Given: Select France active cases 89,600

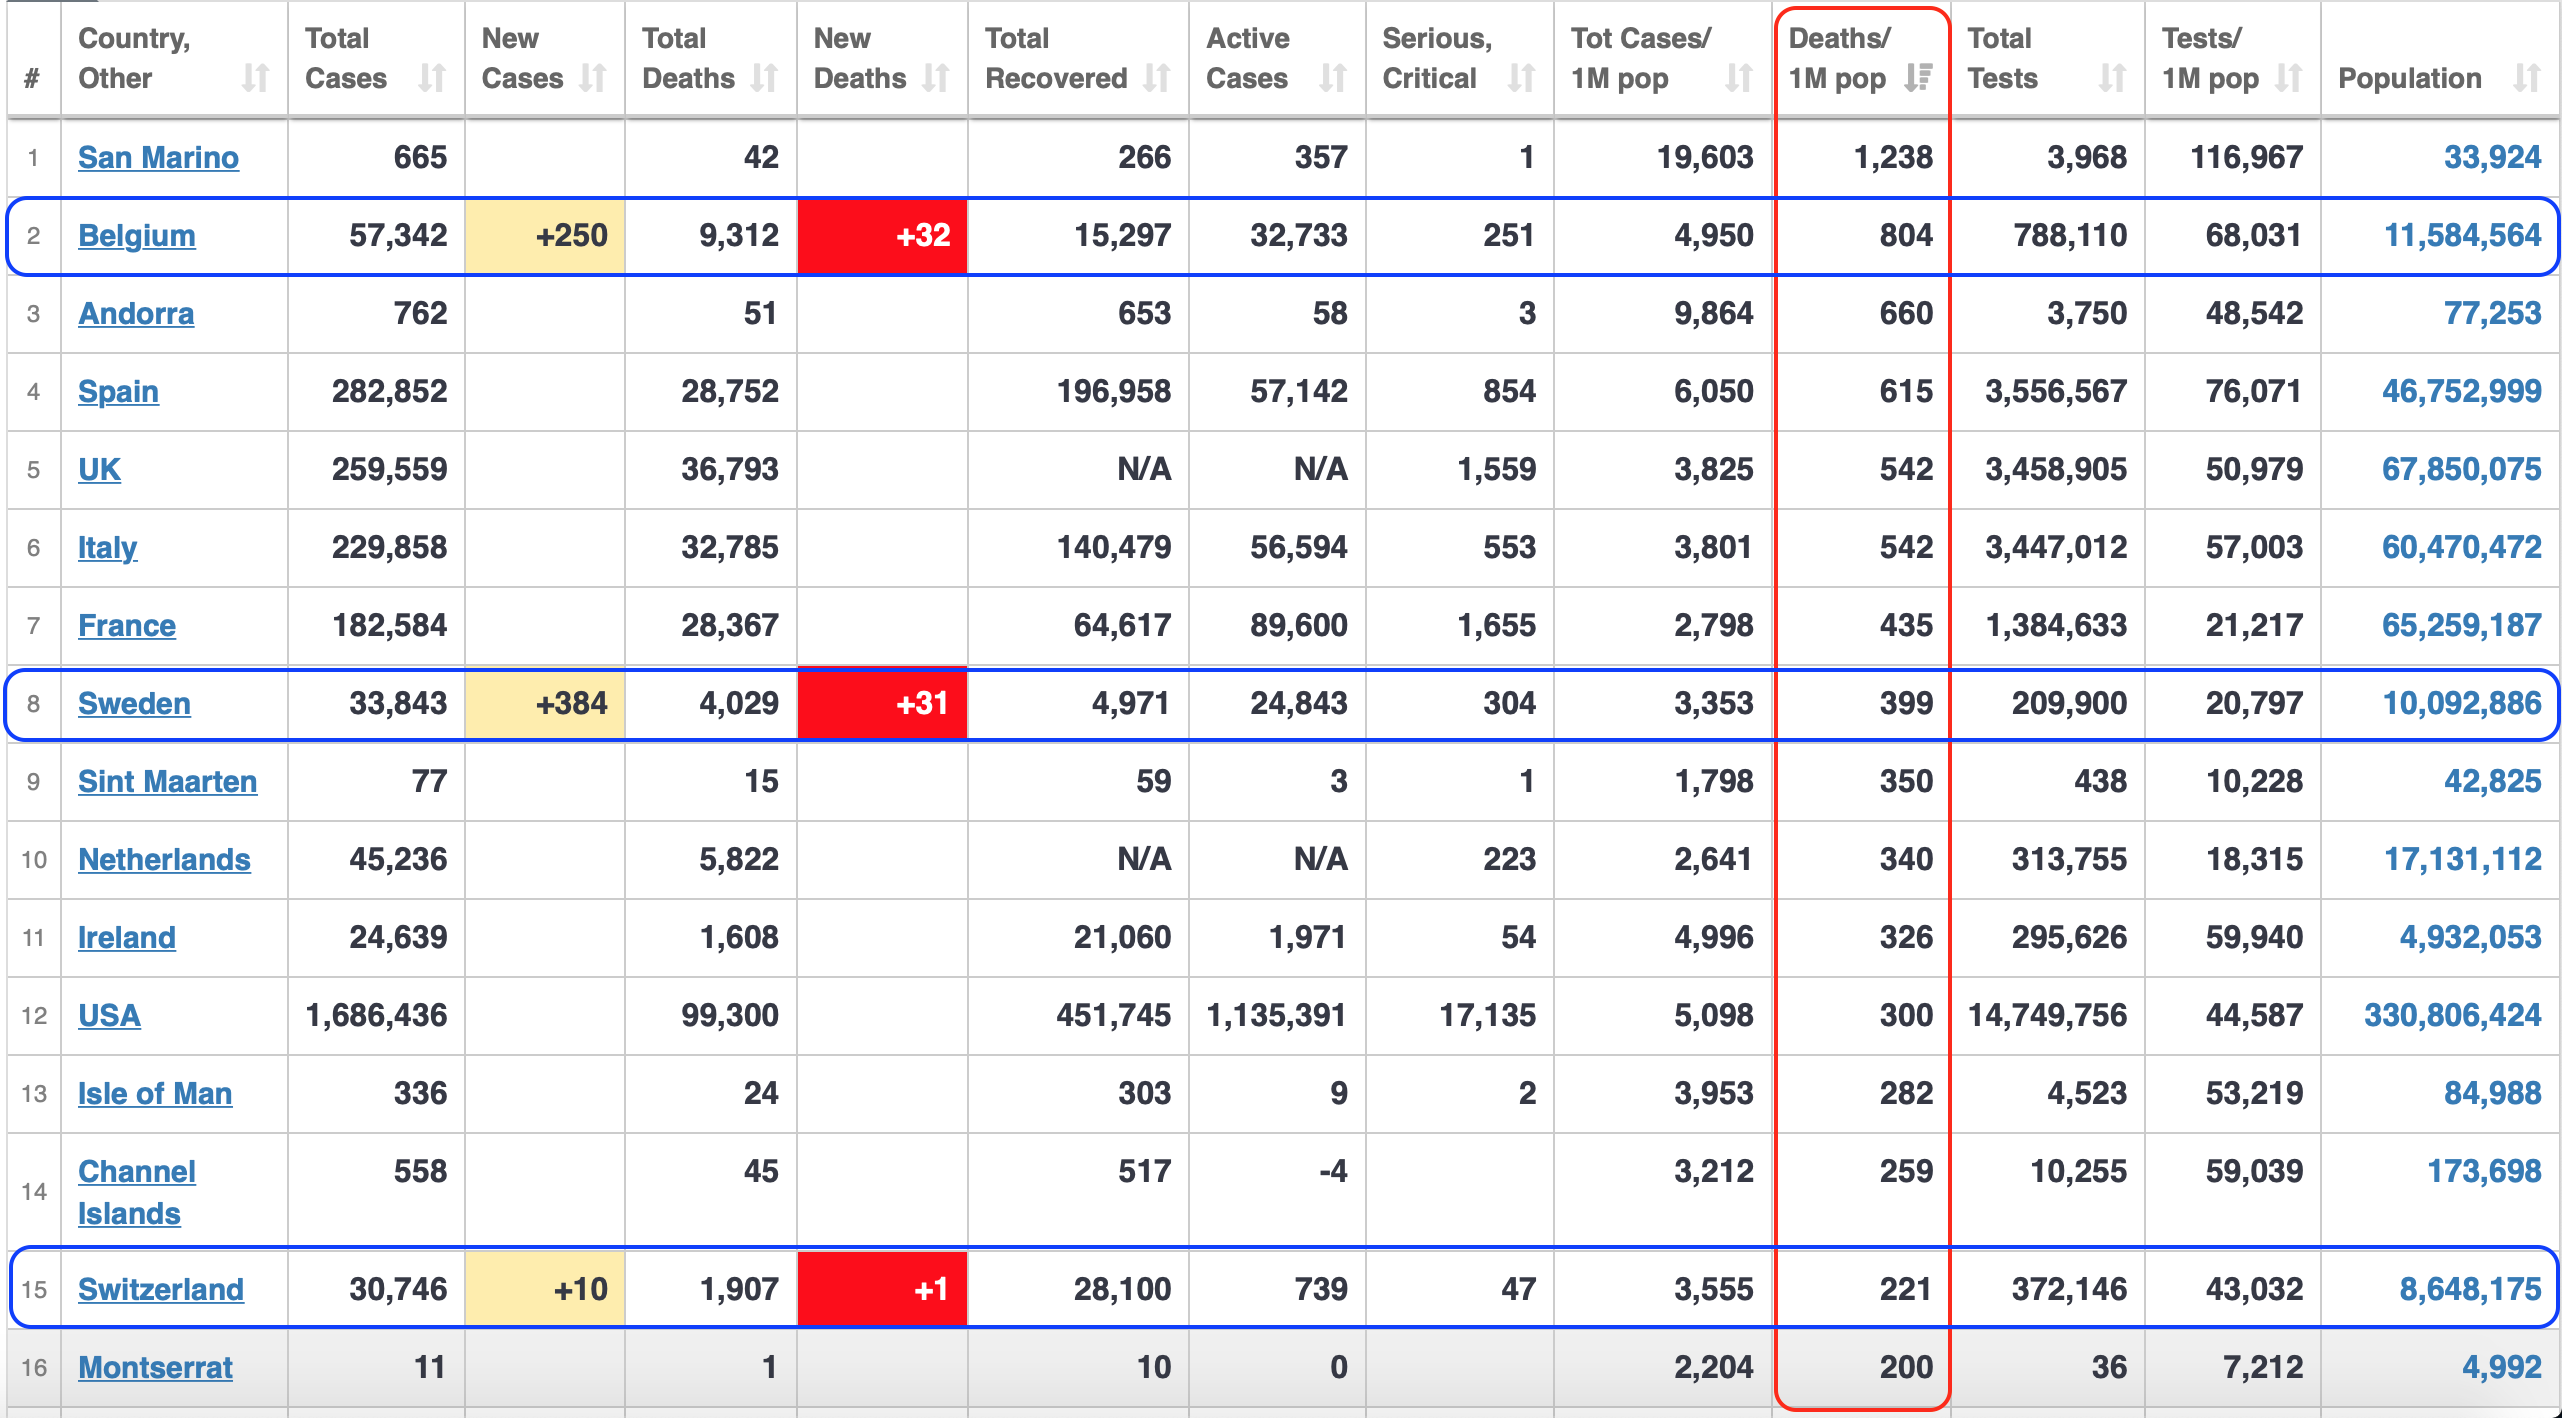Looking at the screenshot, I should click(1298, 625).
